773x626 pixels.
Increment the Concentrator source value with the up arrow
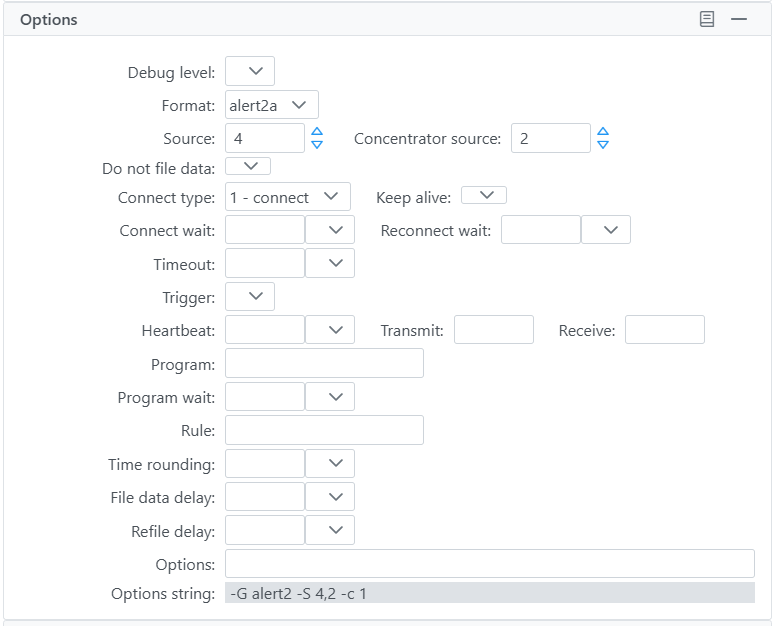click(x=602, y=132)
